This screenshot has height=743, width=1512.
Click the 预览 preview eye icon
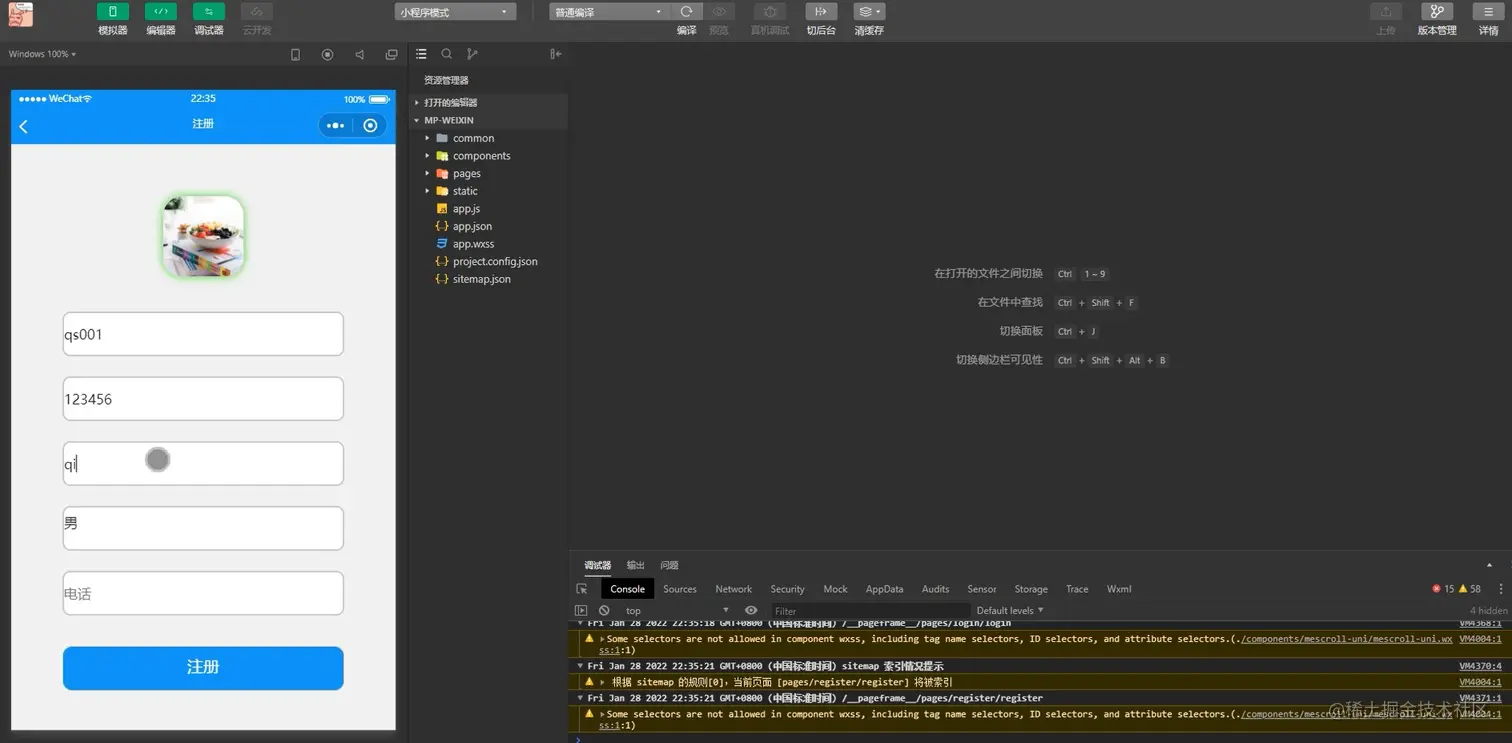719,12
